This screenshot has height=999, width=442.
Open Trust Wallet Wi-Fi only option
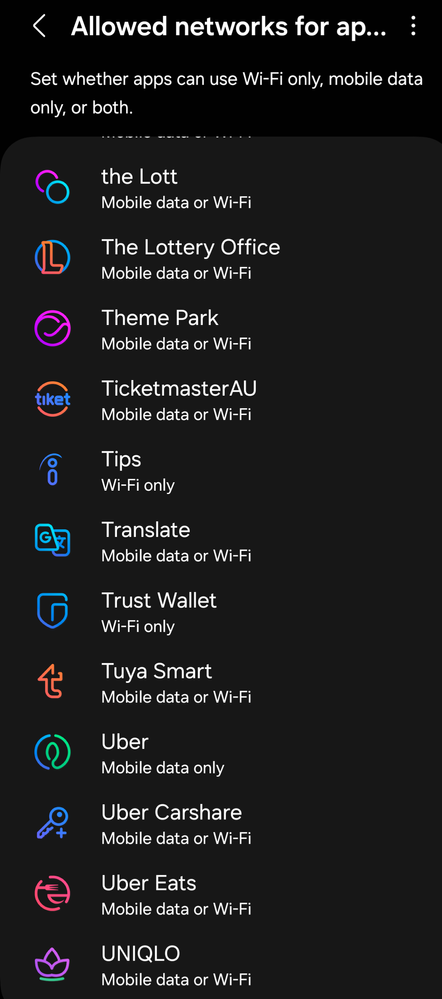[221, 612]
